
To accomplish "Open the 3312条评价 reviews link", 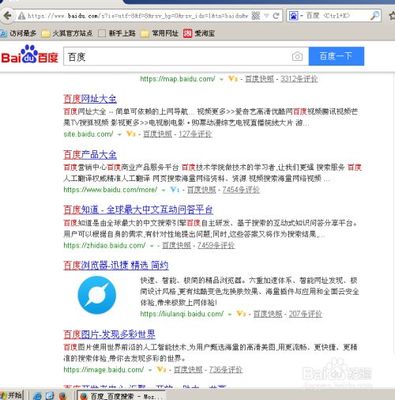I will click(299, 79).
